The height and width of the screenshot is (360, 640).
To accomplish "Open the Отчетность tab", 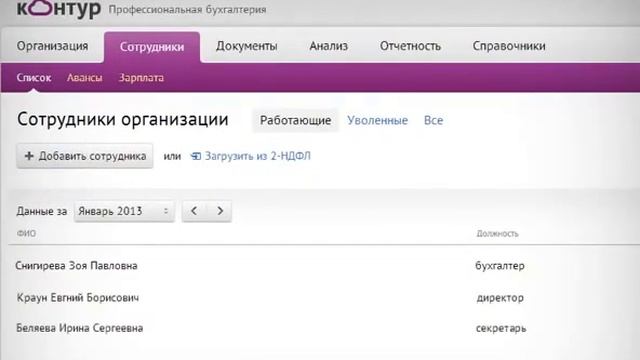I will (x=410, y=46).
